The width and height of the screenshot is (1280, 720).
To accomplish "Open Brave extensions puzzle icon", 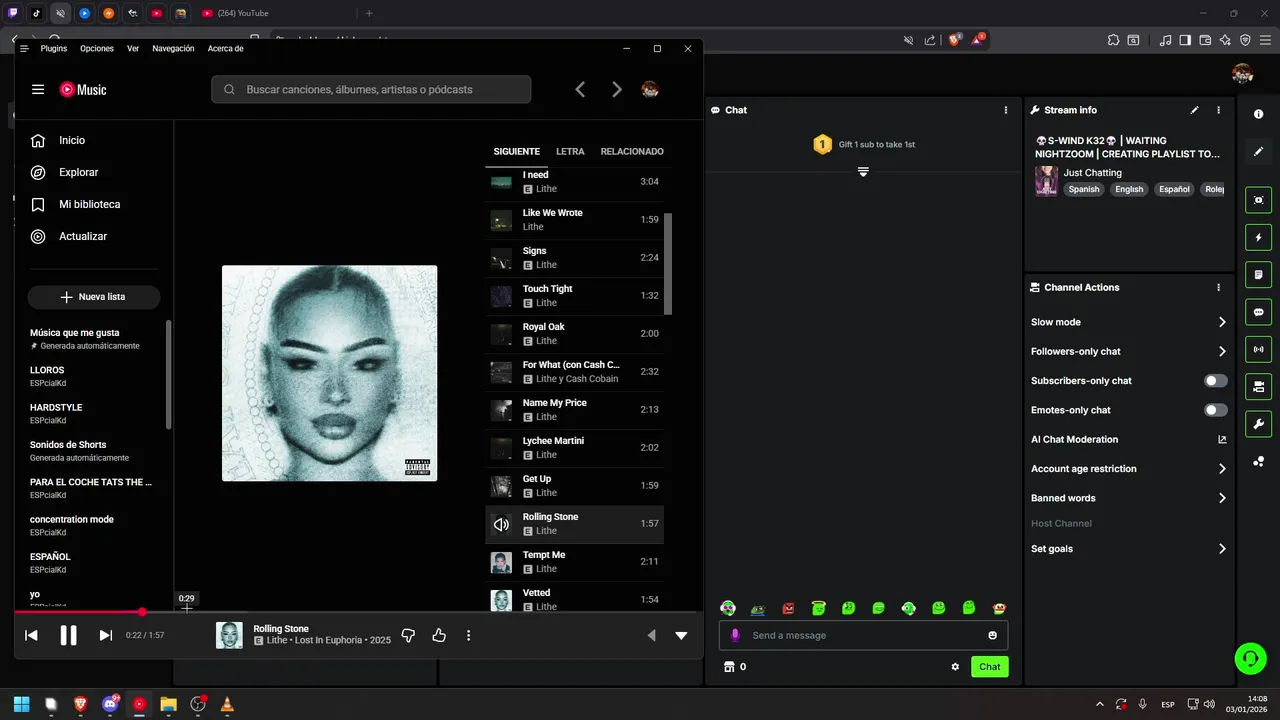I will [x=1113, y=40].
